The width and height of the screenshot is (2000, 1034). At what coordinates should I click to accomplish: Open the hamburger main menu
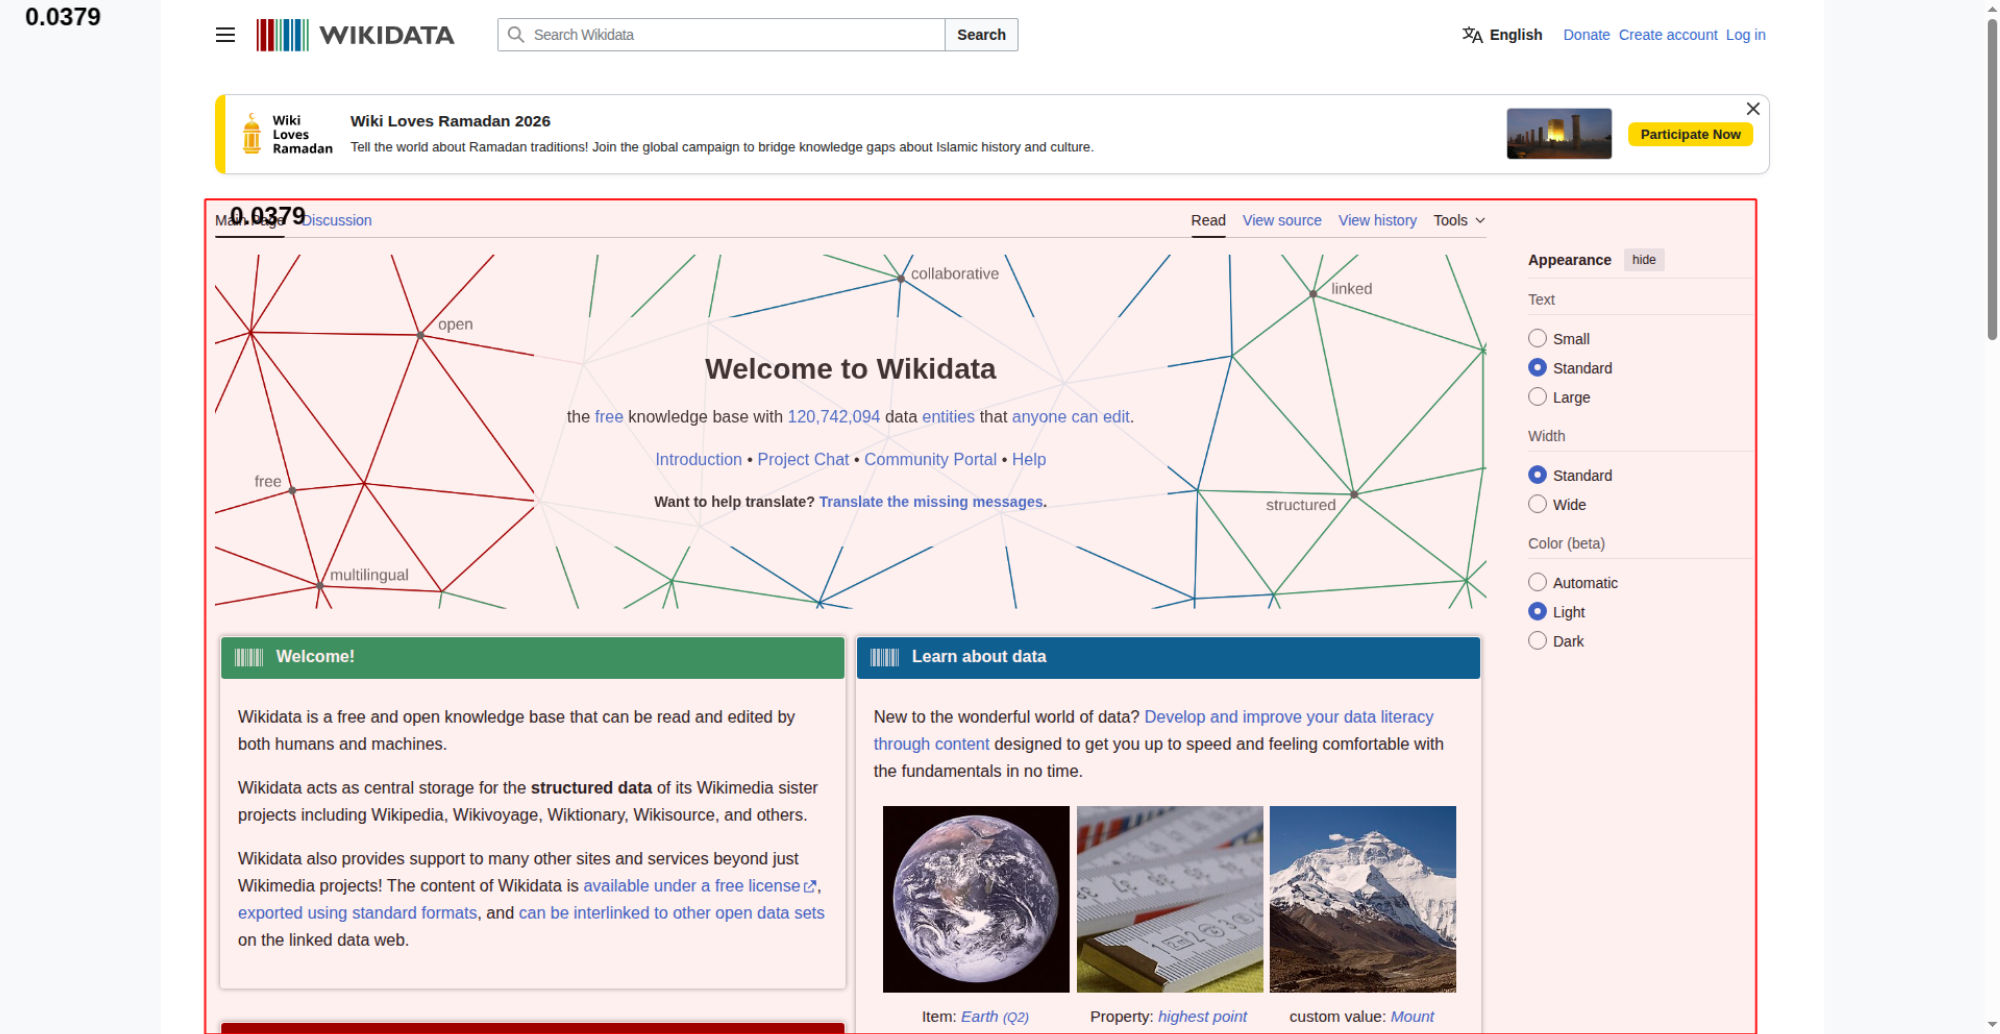(225, 35)
